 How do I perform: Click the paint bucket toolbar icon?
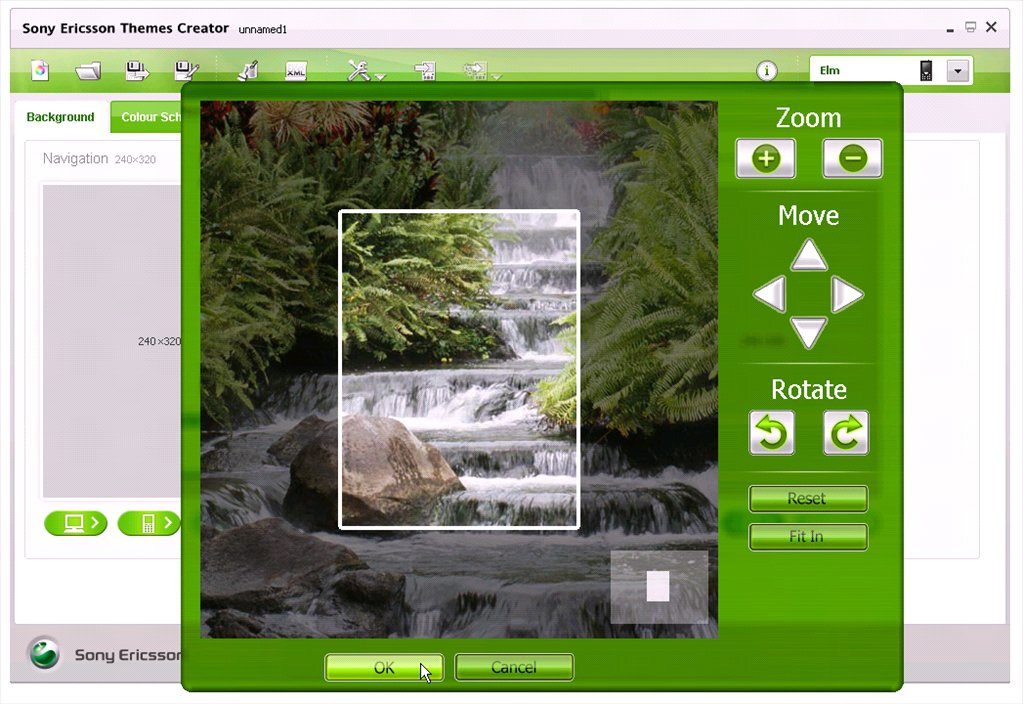pos(248,70)
